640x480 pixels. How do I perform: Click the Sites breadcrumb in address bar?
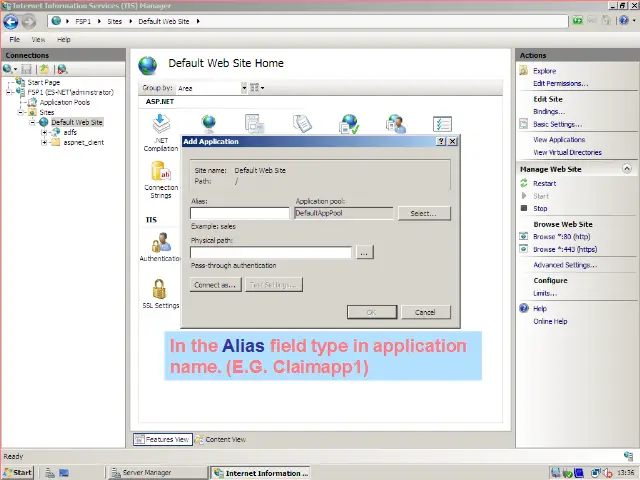[x=115, y=21]
